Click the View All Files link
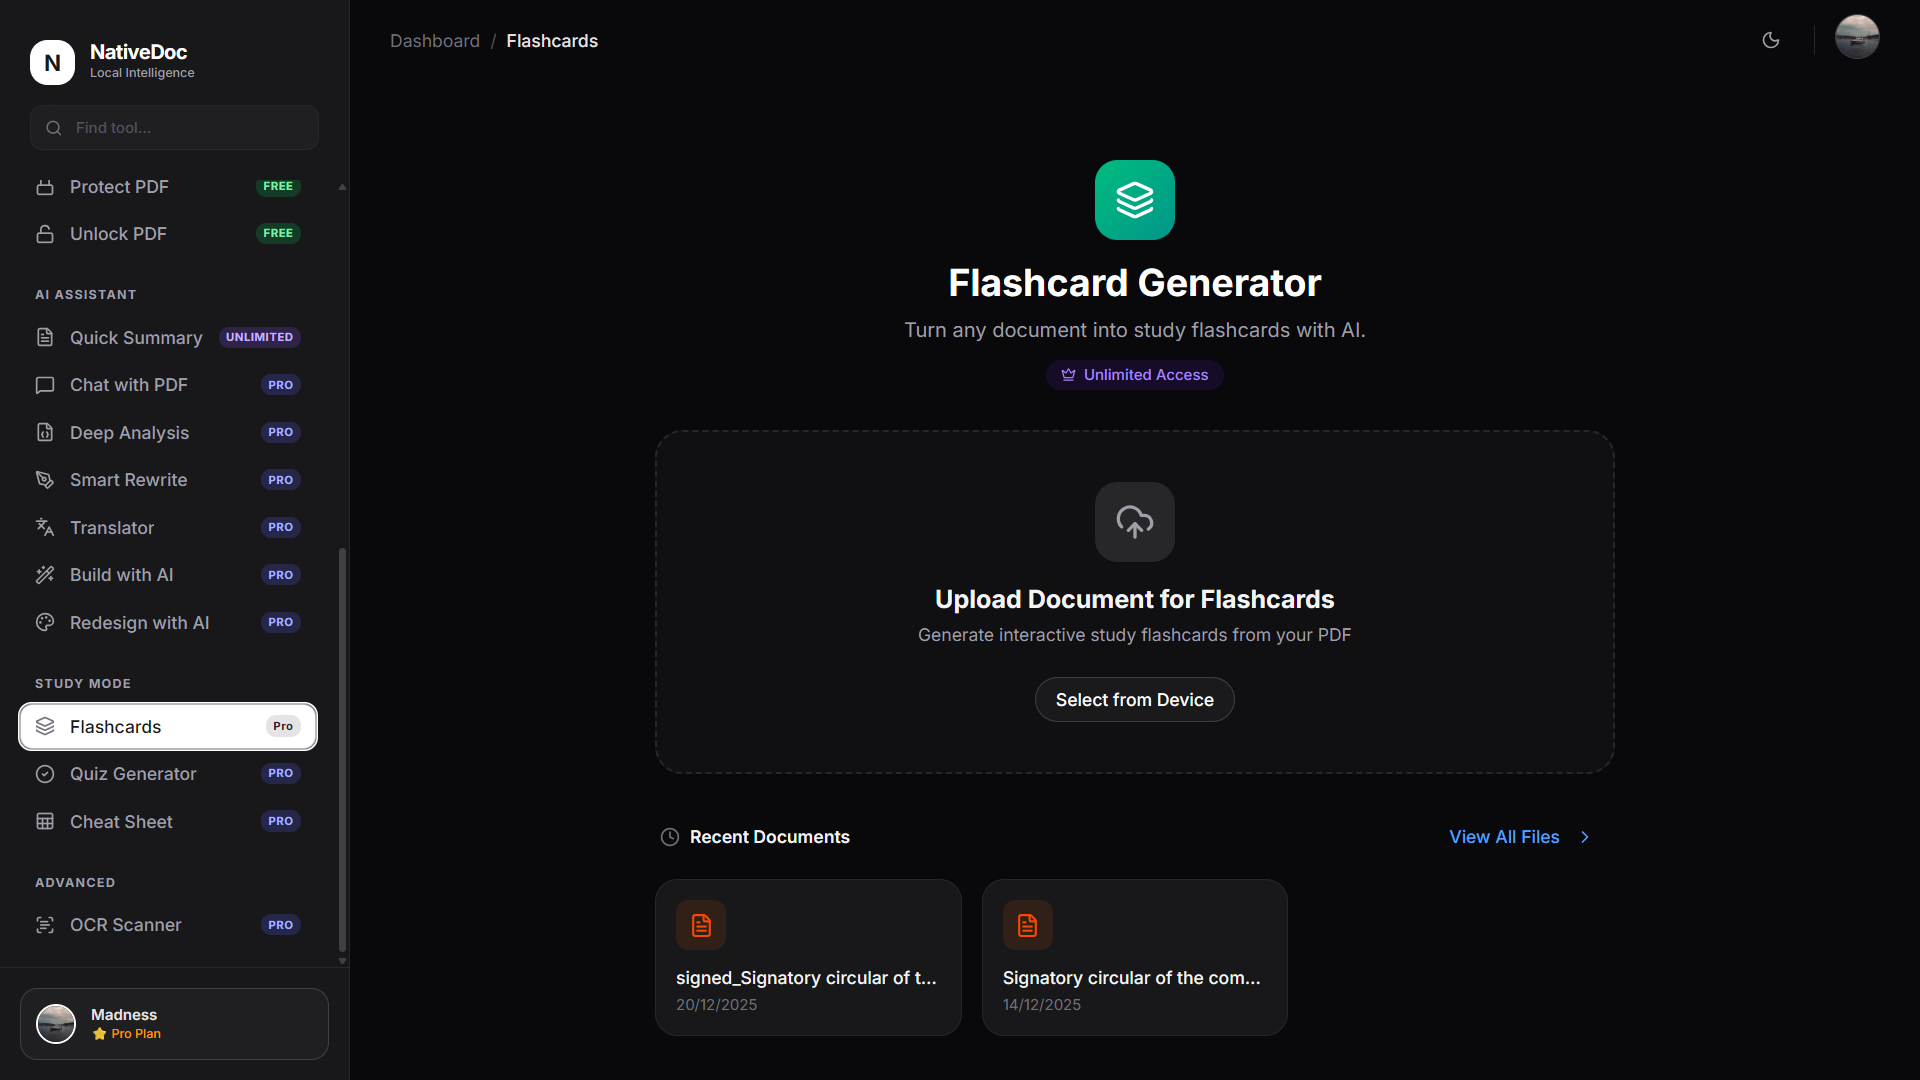 click(1504, 837)
